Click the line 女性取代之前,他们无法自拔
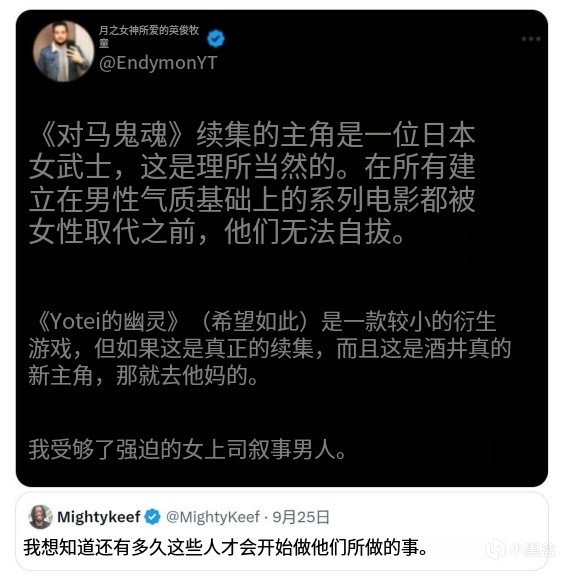The width and height of the screenshot is (572, 574). click(217, 231)
